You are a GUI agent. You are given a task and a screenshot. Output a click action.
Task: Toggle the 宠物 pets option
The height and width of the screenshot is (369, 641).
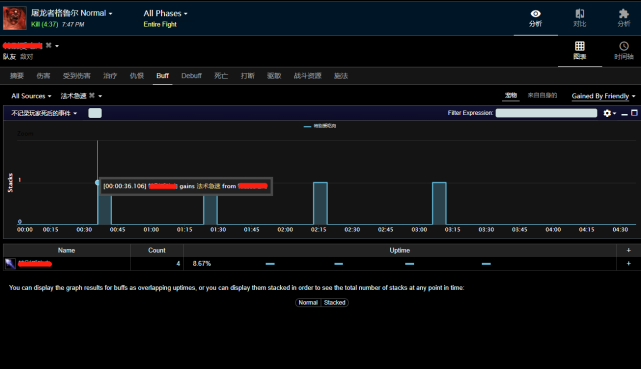(x=511, y=95)
